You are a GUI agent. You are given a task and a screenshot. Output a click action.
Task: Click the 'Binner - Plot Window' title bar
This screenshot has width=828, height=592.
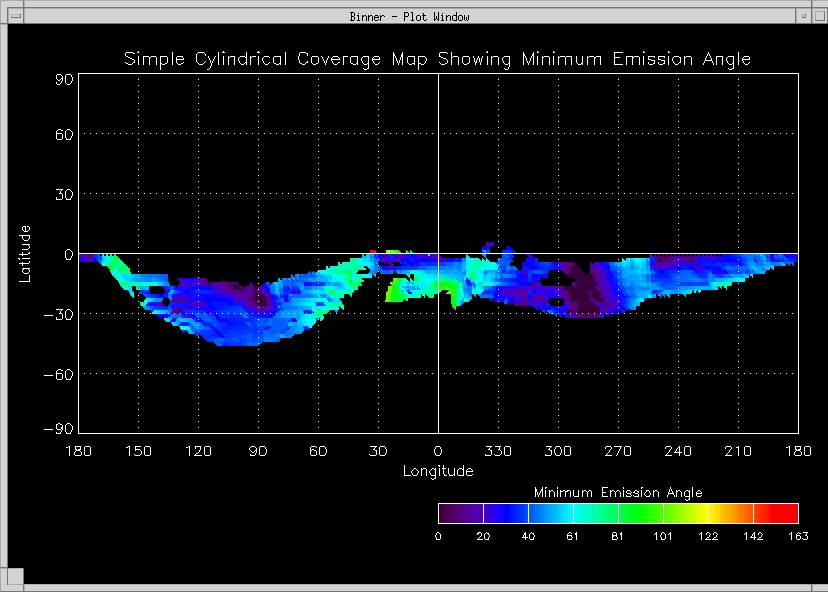click(410, 16)
